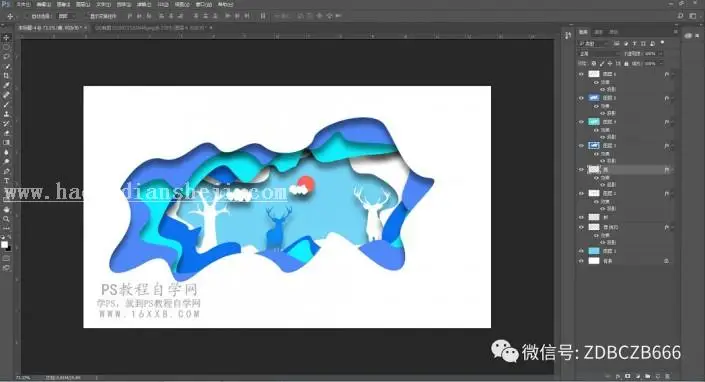Screen dimensions: 705x382
Task: Open the Help menu
Action: [226, 4]
